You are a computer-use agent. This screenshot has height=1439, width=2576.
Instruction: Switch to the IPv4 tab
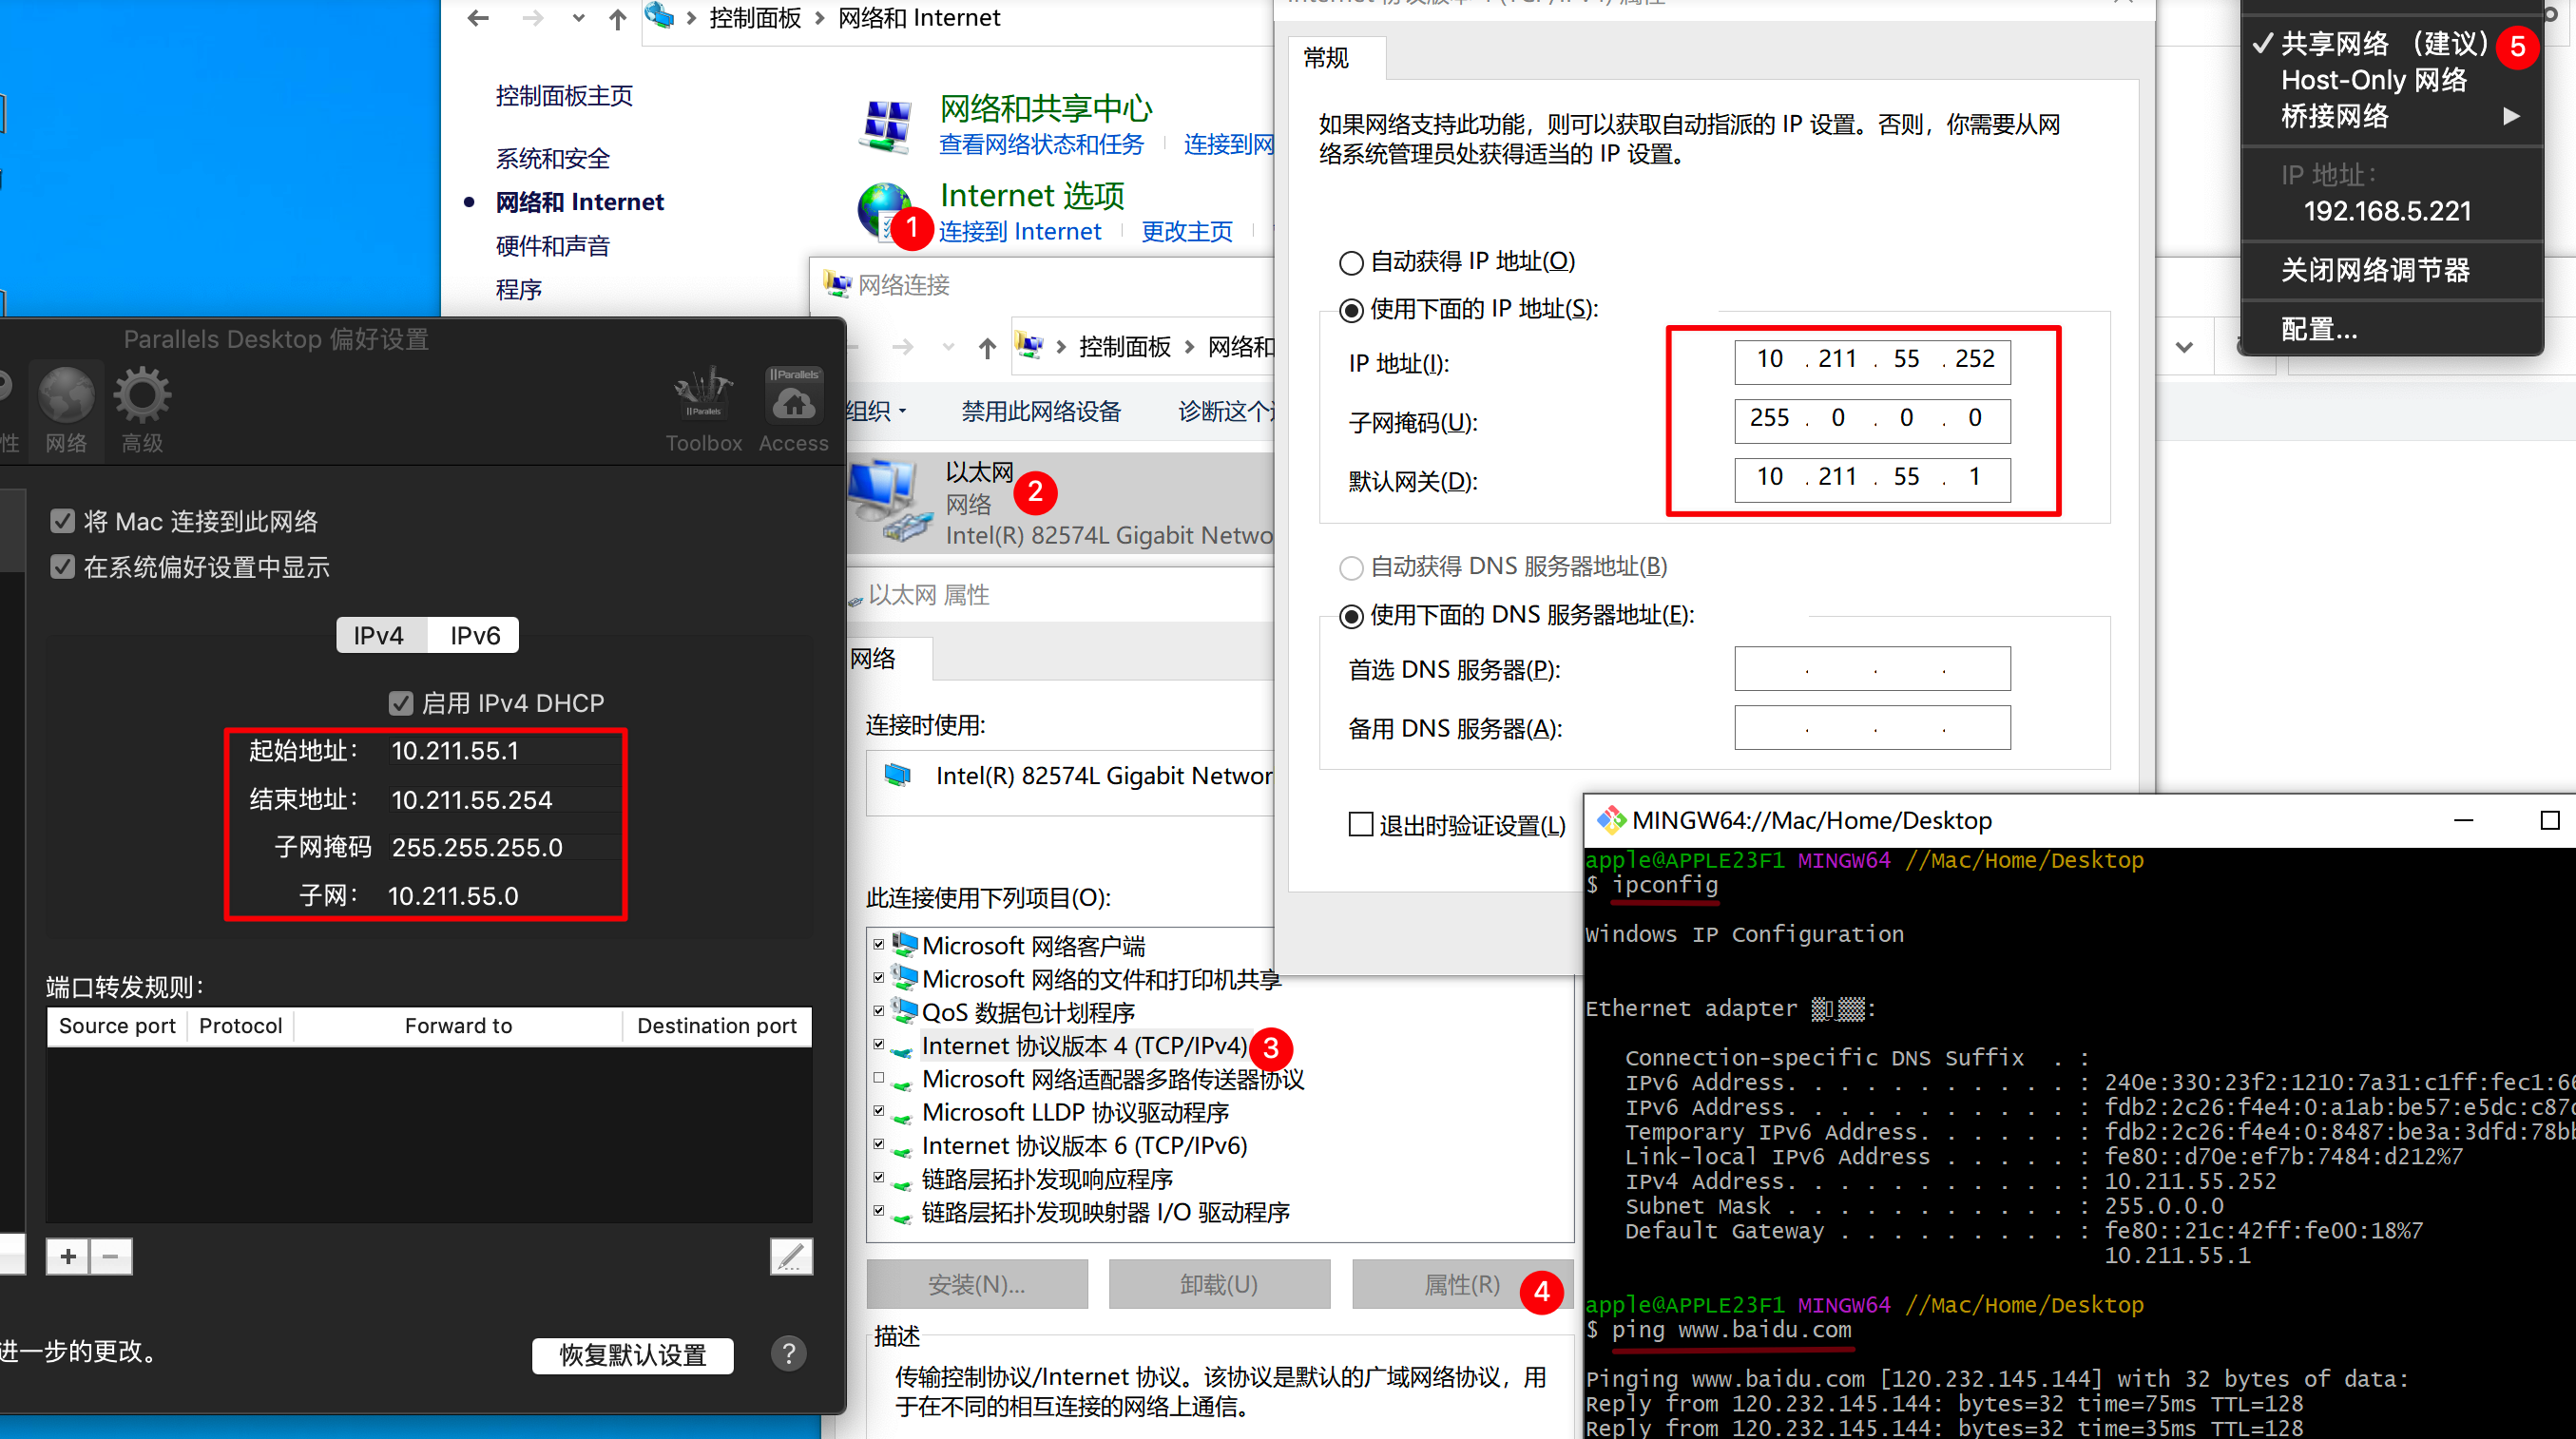(379, 636)
